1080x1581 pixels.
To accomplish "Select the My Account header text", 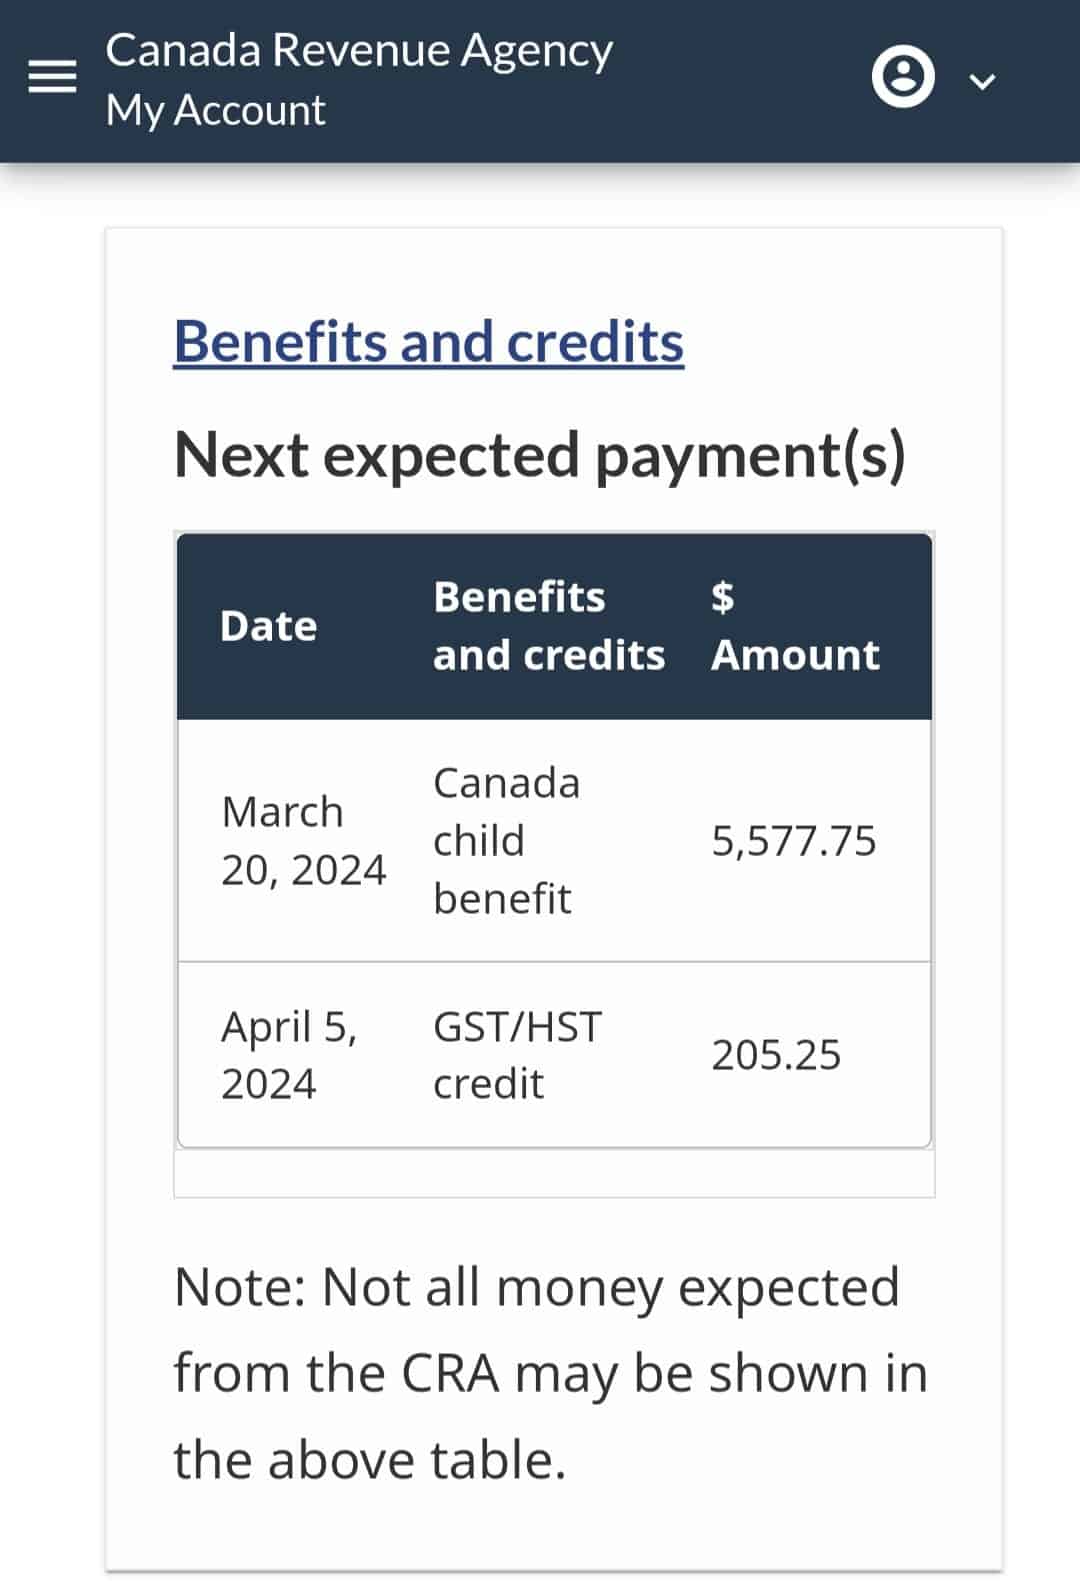I will [215, 110].
